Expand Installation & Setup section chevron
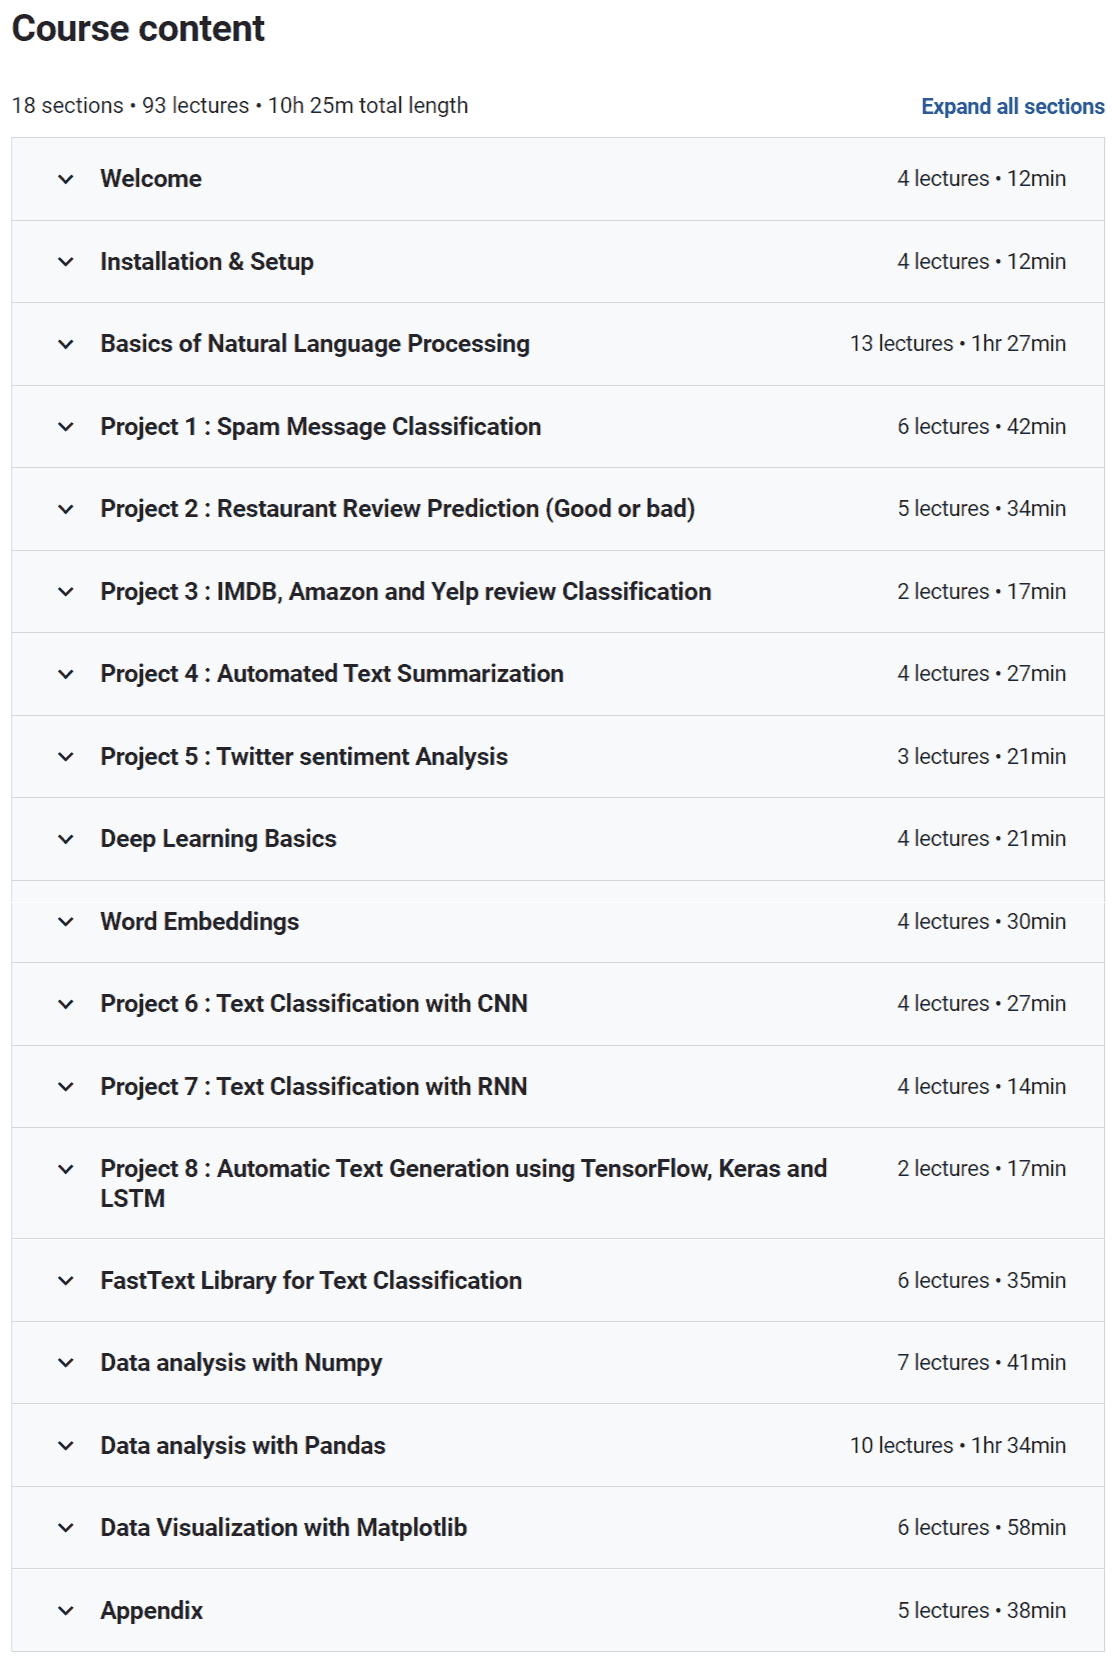 pos(66,262)
